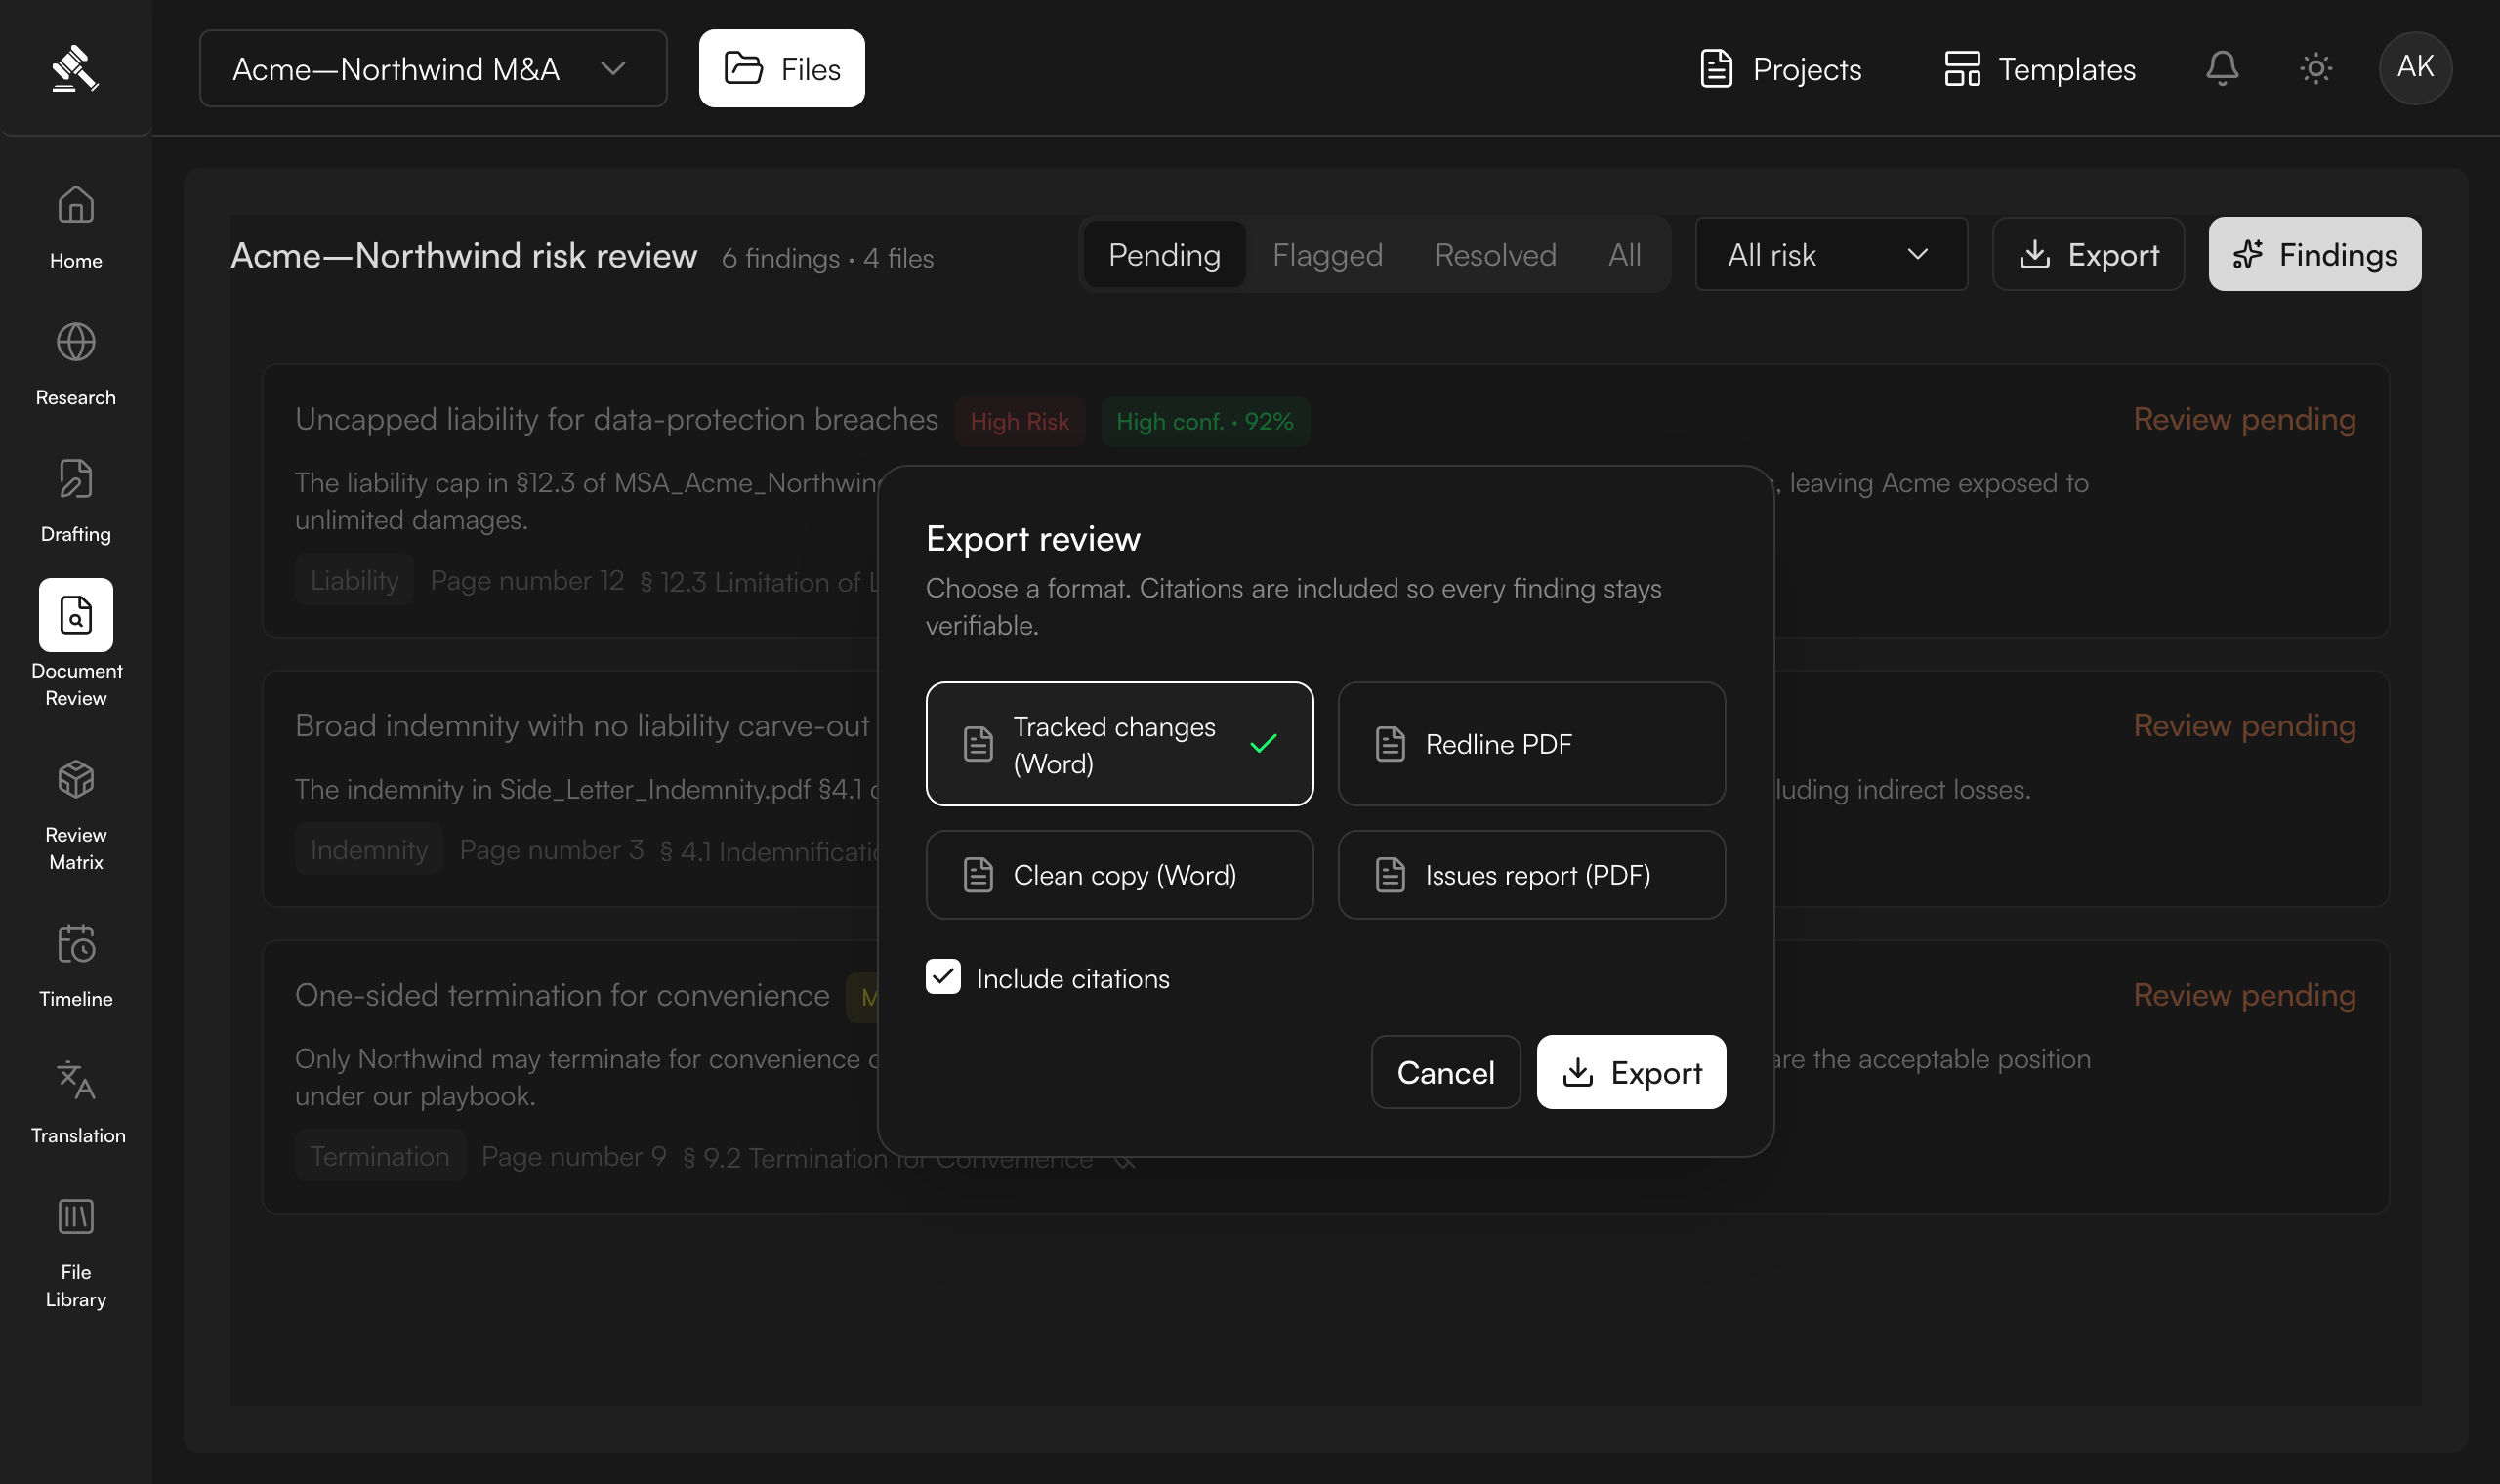Viewport: 2500px width, 1484px height.
Task: Open Broad indemnity with no liability carve-out finding
Action: click(582, 725)
